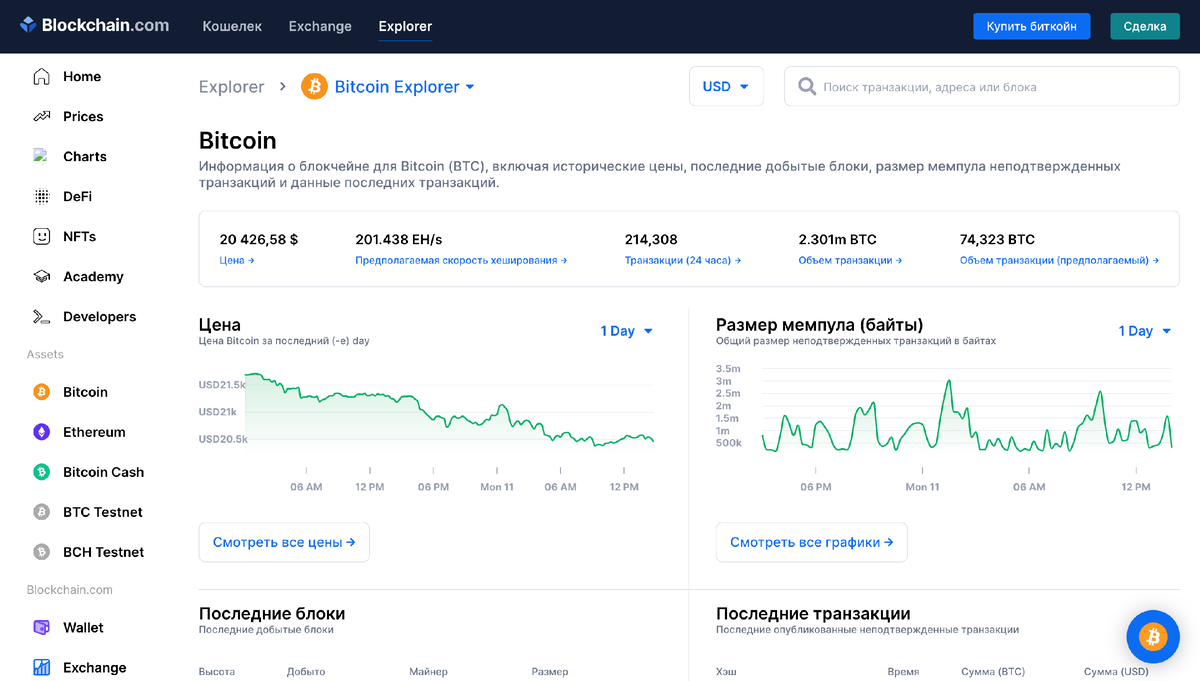Click the Майнер column header
This screenshot has width=1200, height=681.
click(428, 672)
